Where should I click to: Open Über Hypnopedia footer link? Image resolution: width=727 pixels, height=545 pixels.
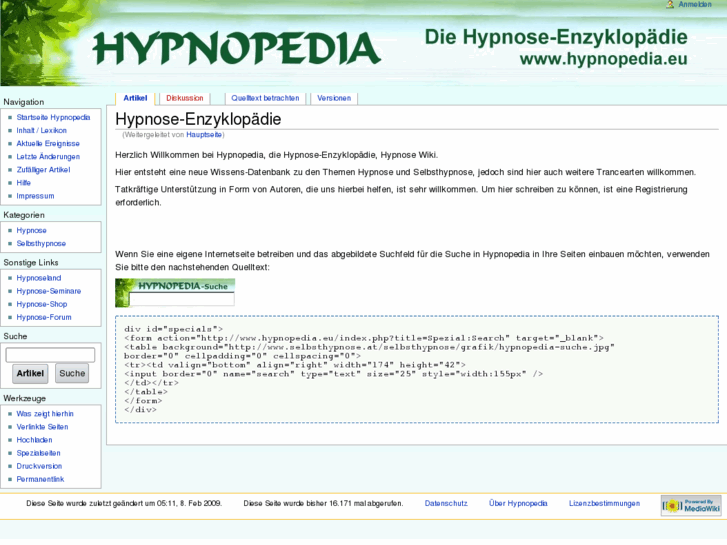tap(518, 503)
